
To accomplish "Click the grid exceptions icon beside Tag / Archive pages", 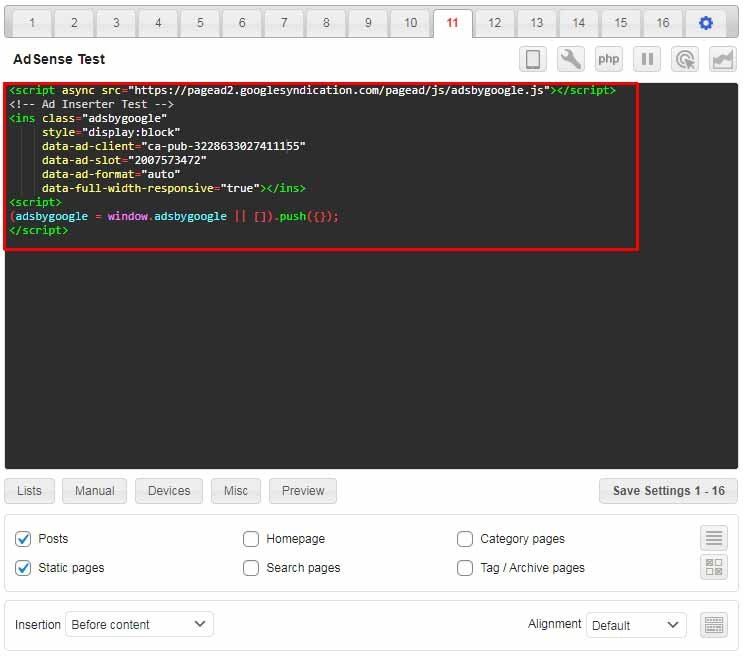I will pyautogui.click(x=714, y=567).
